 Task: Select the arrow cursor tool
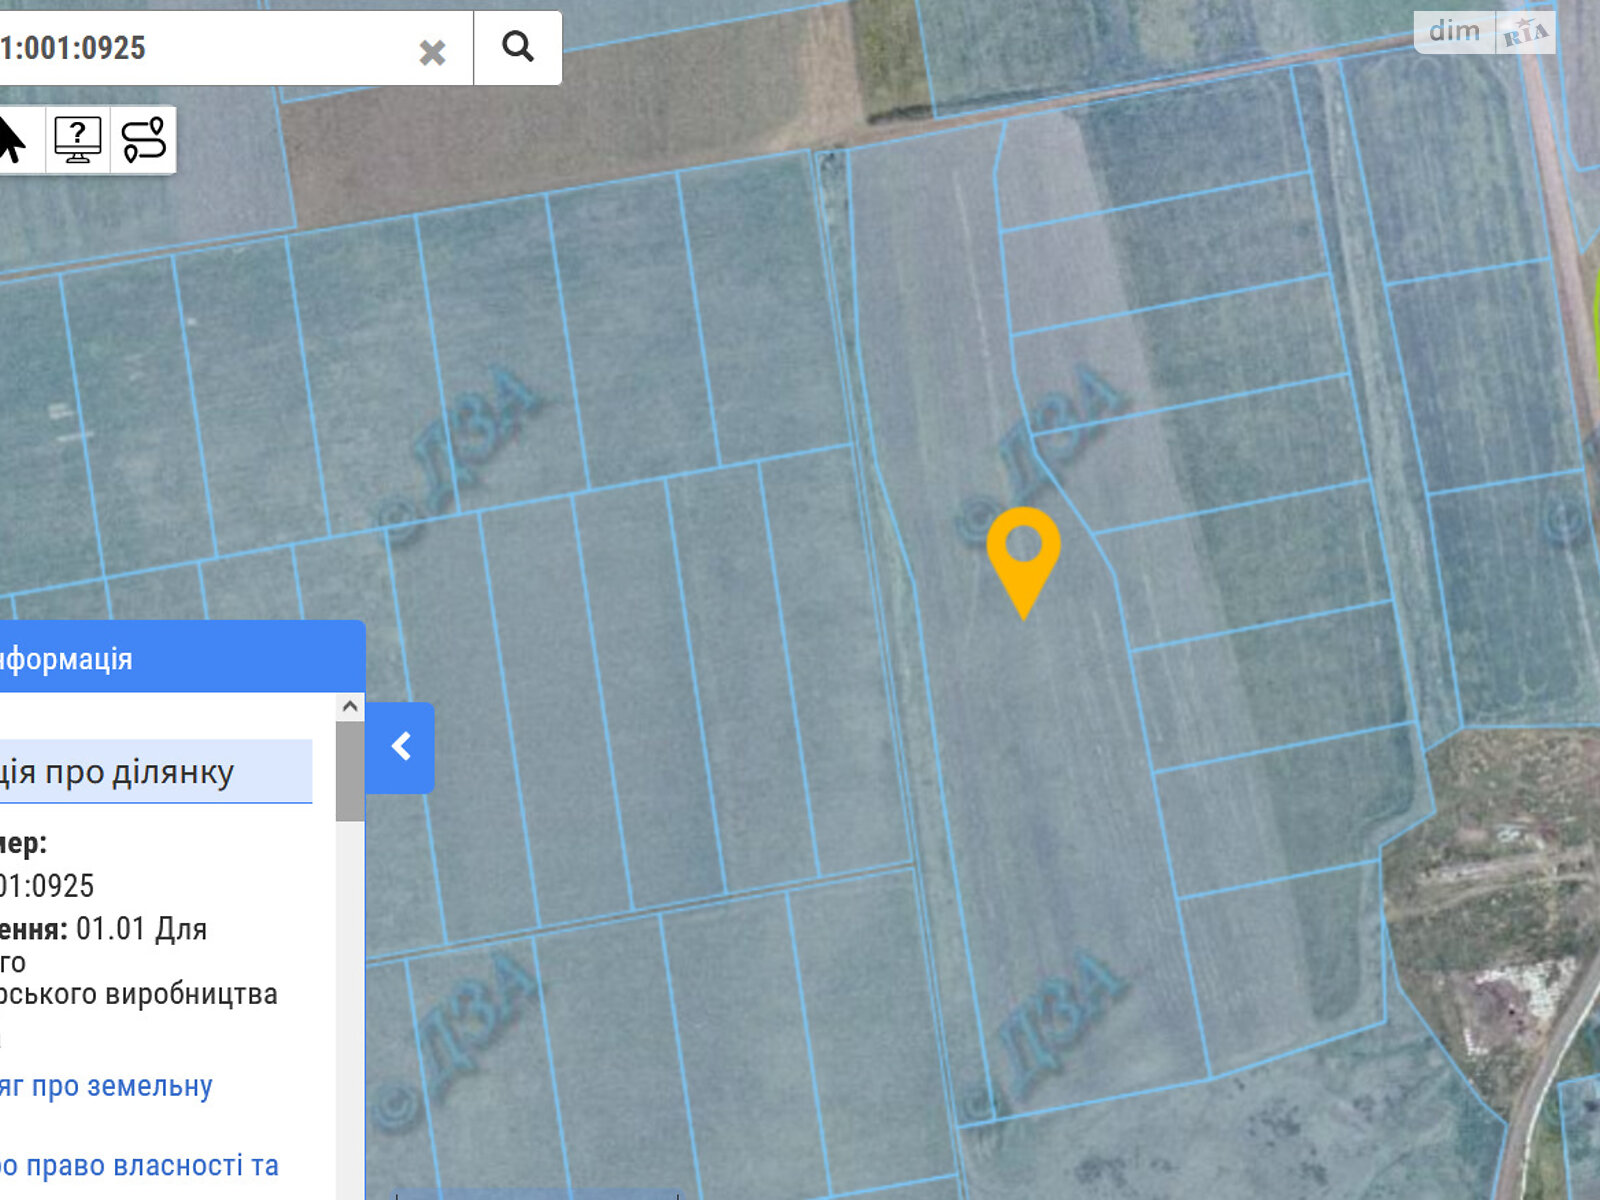[x=12, y=140]
